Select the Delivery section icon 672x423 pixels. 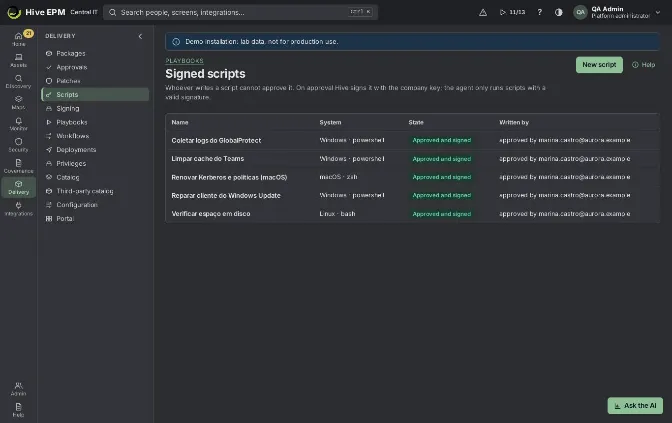pos(18,187)
